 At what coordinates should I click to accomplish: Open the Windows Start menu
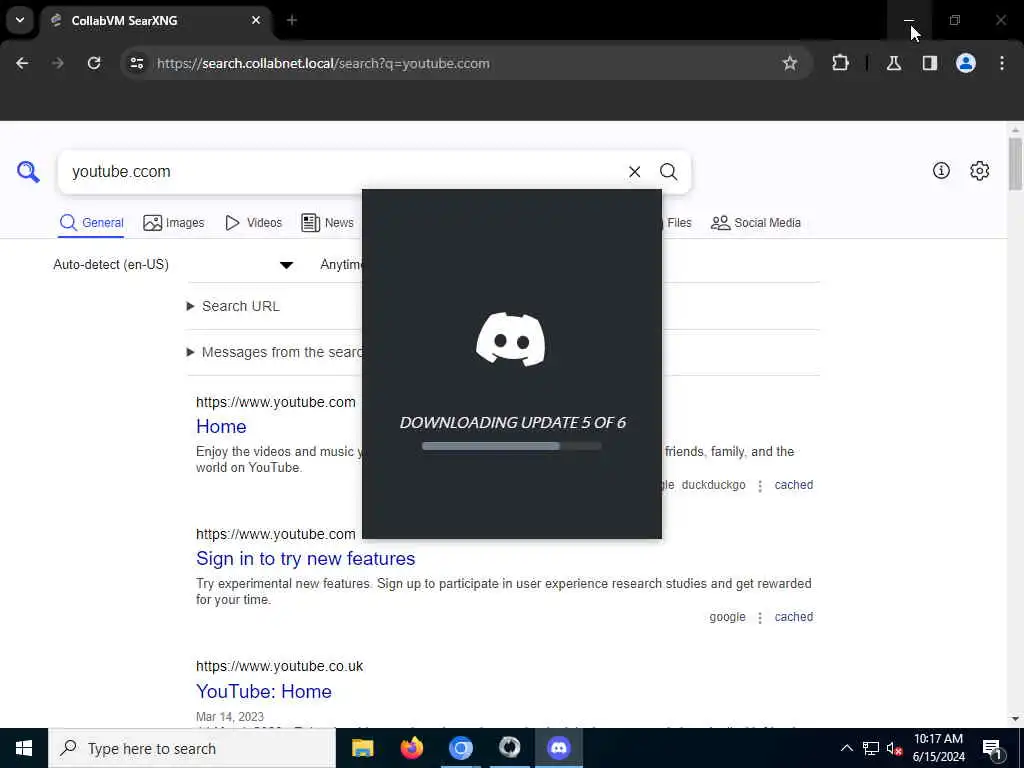(x=24, y=748)
